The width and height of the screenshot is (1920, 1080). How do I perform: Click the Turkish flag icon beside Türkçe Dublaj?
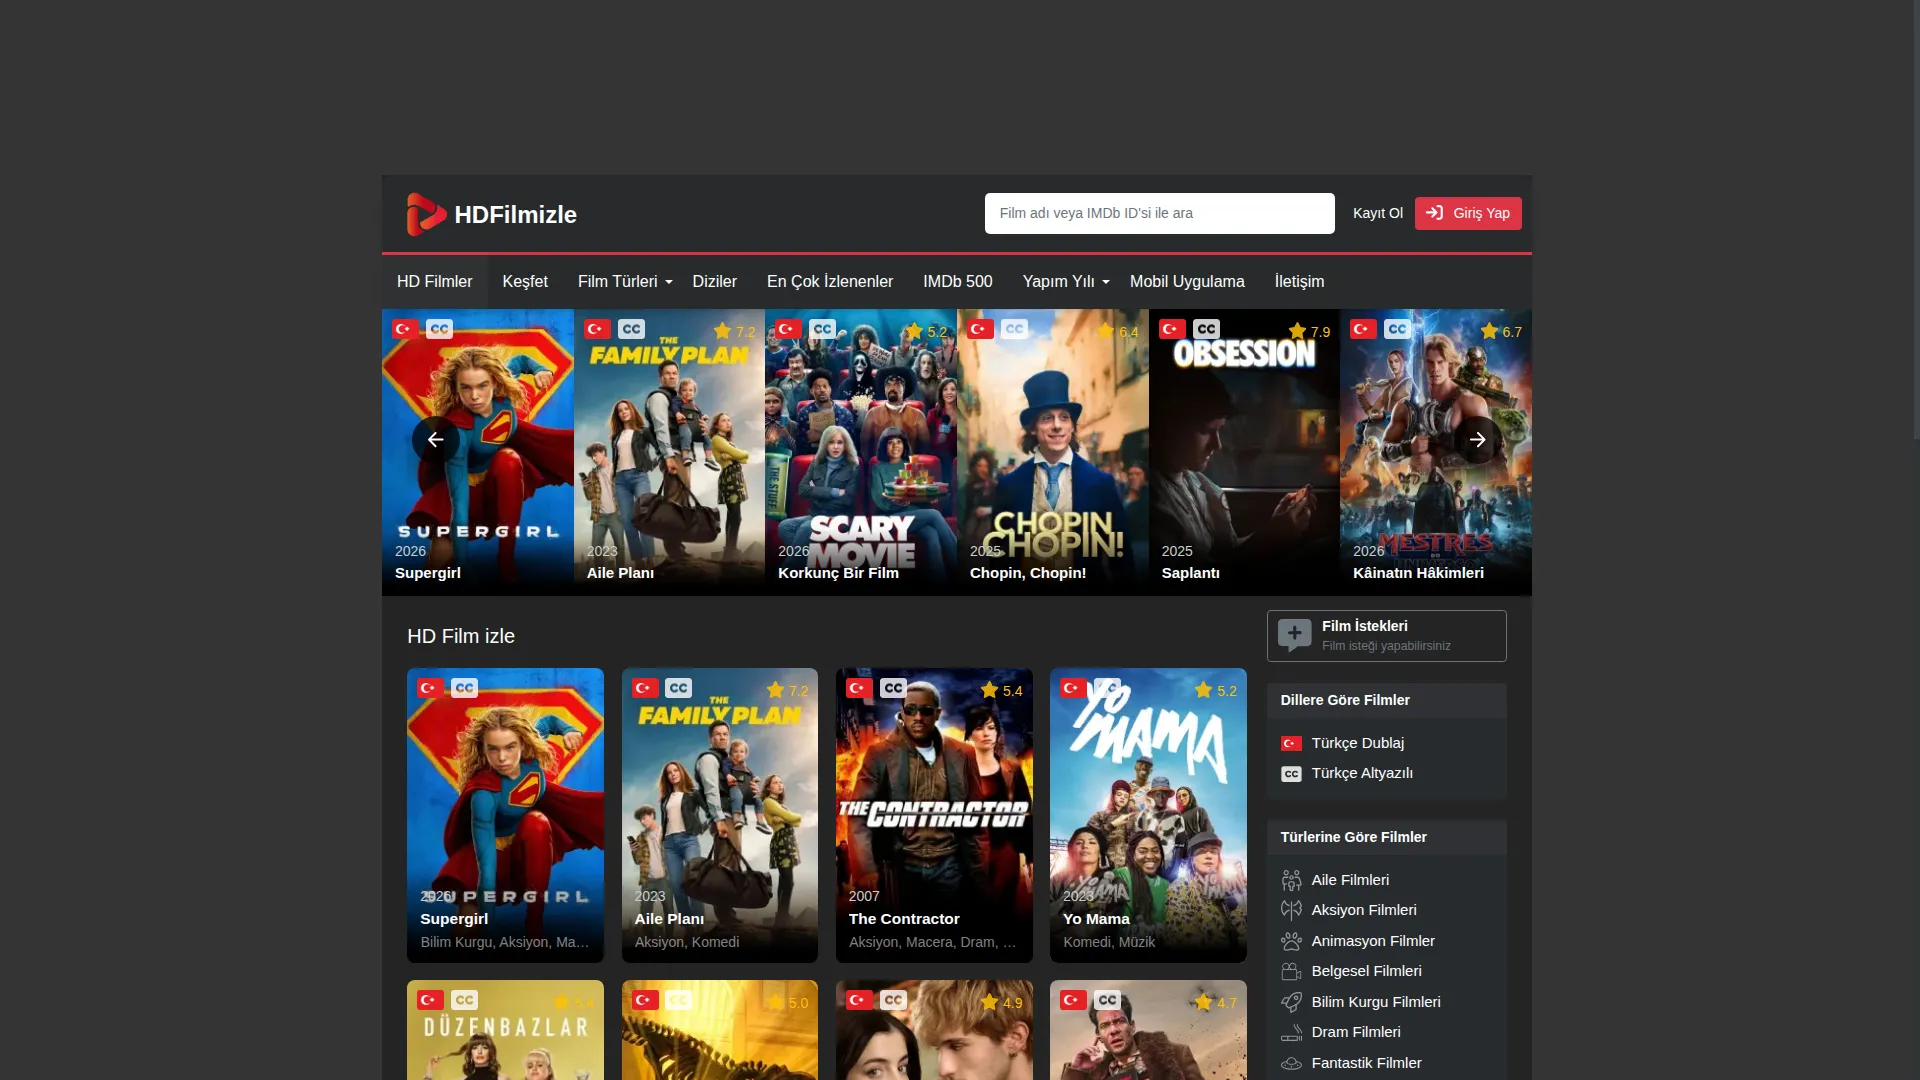(1291, 743)
